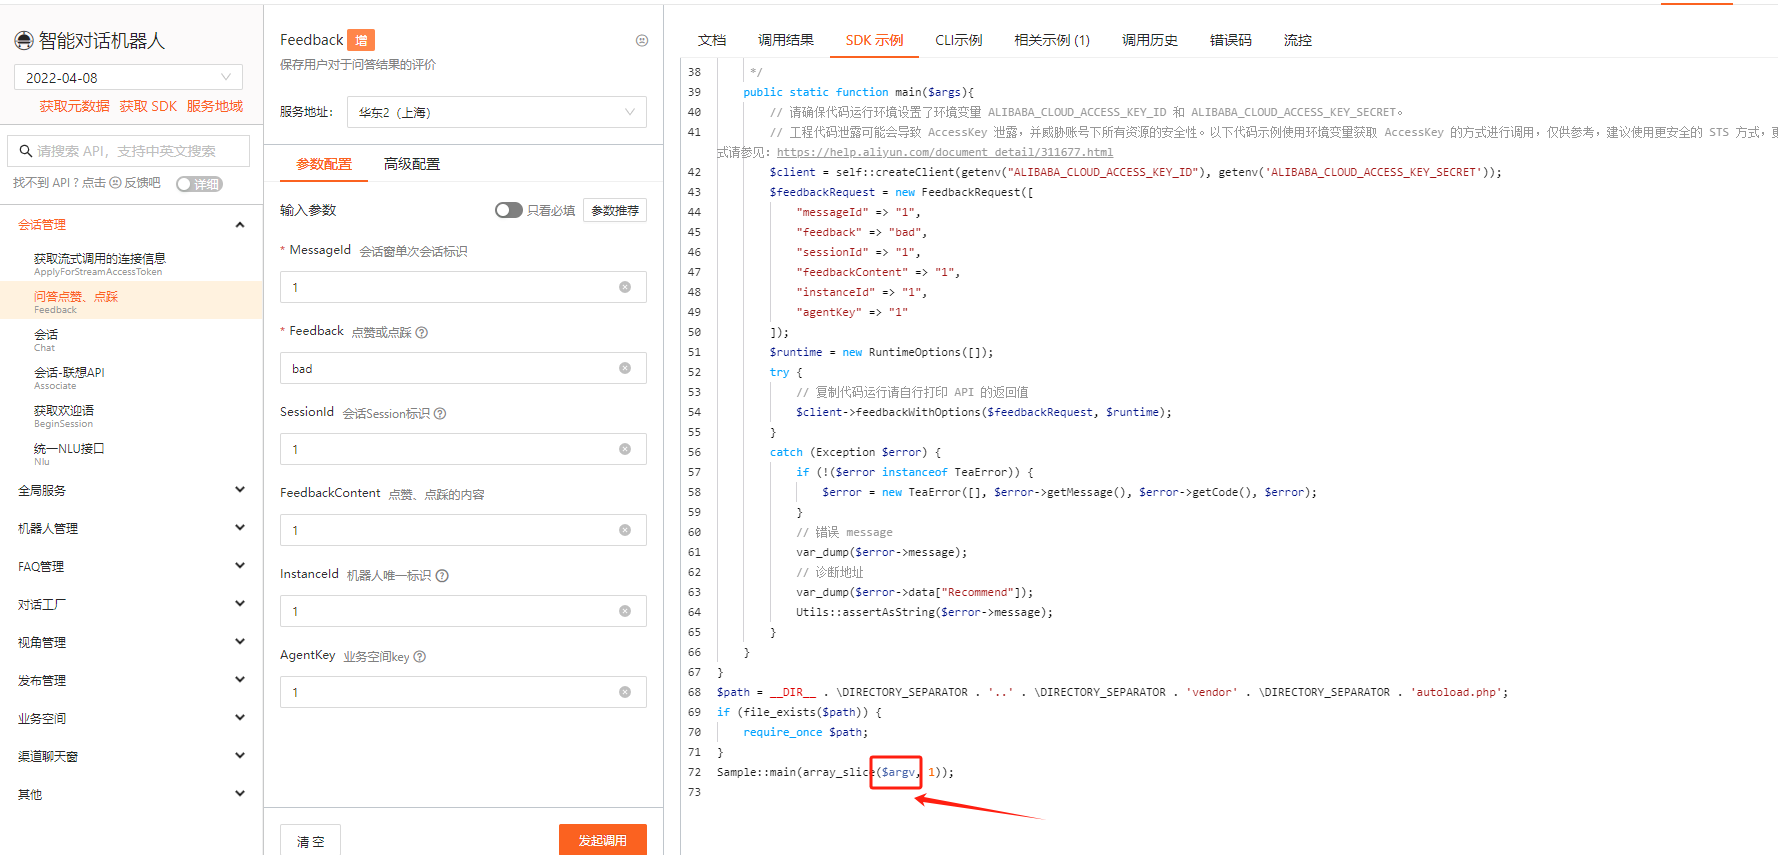Clear the AgentKey field value
1778x855 pixels.
coord(625,692)
